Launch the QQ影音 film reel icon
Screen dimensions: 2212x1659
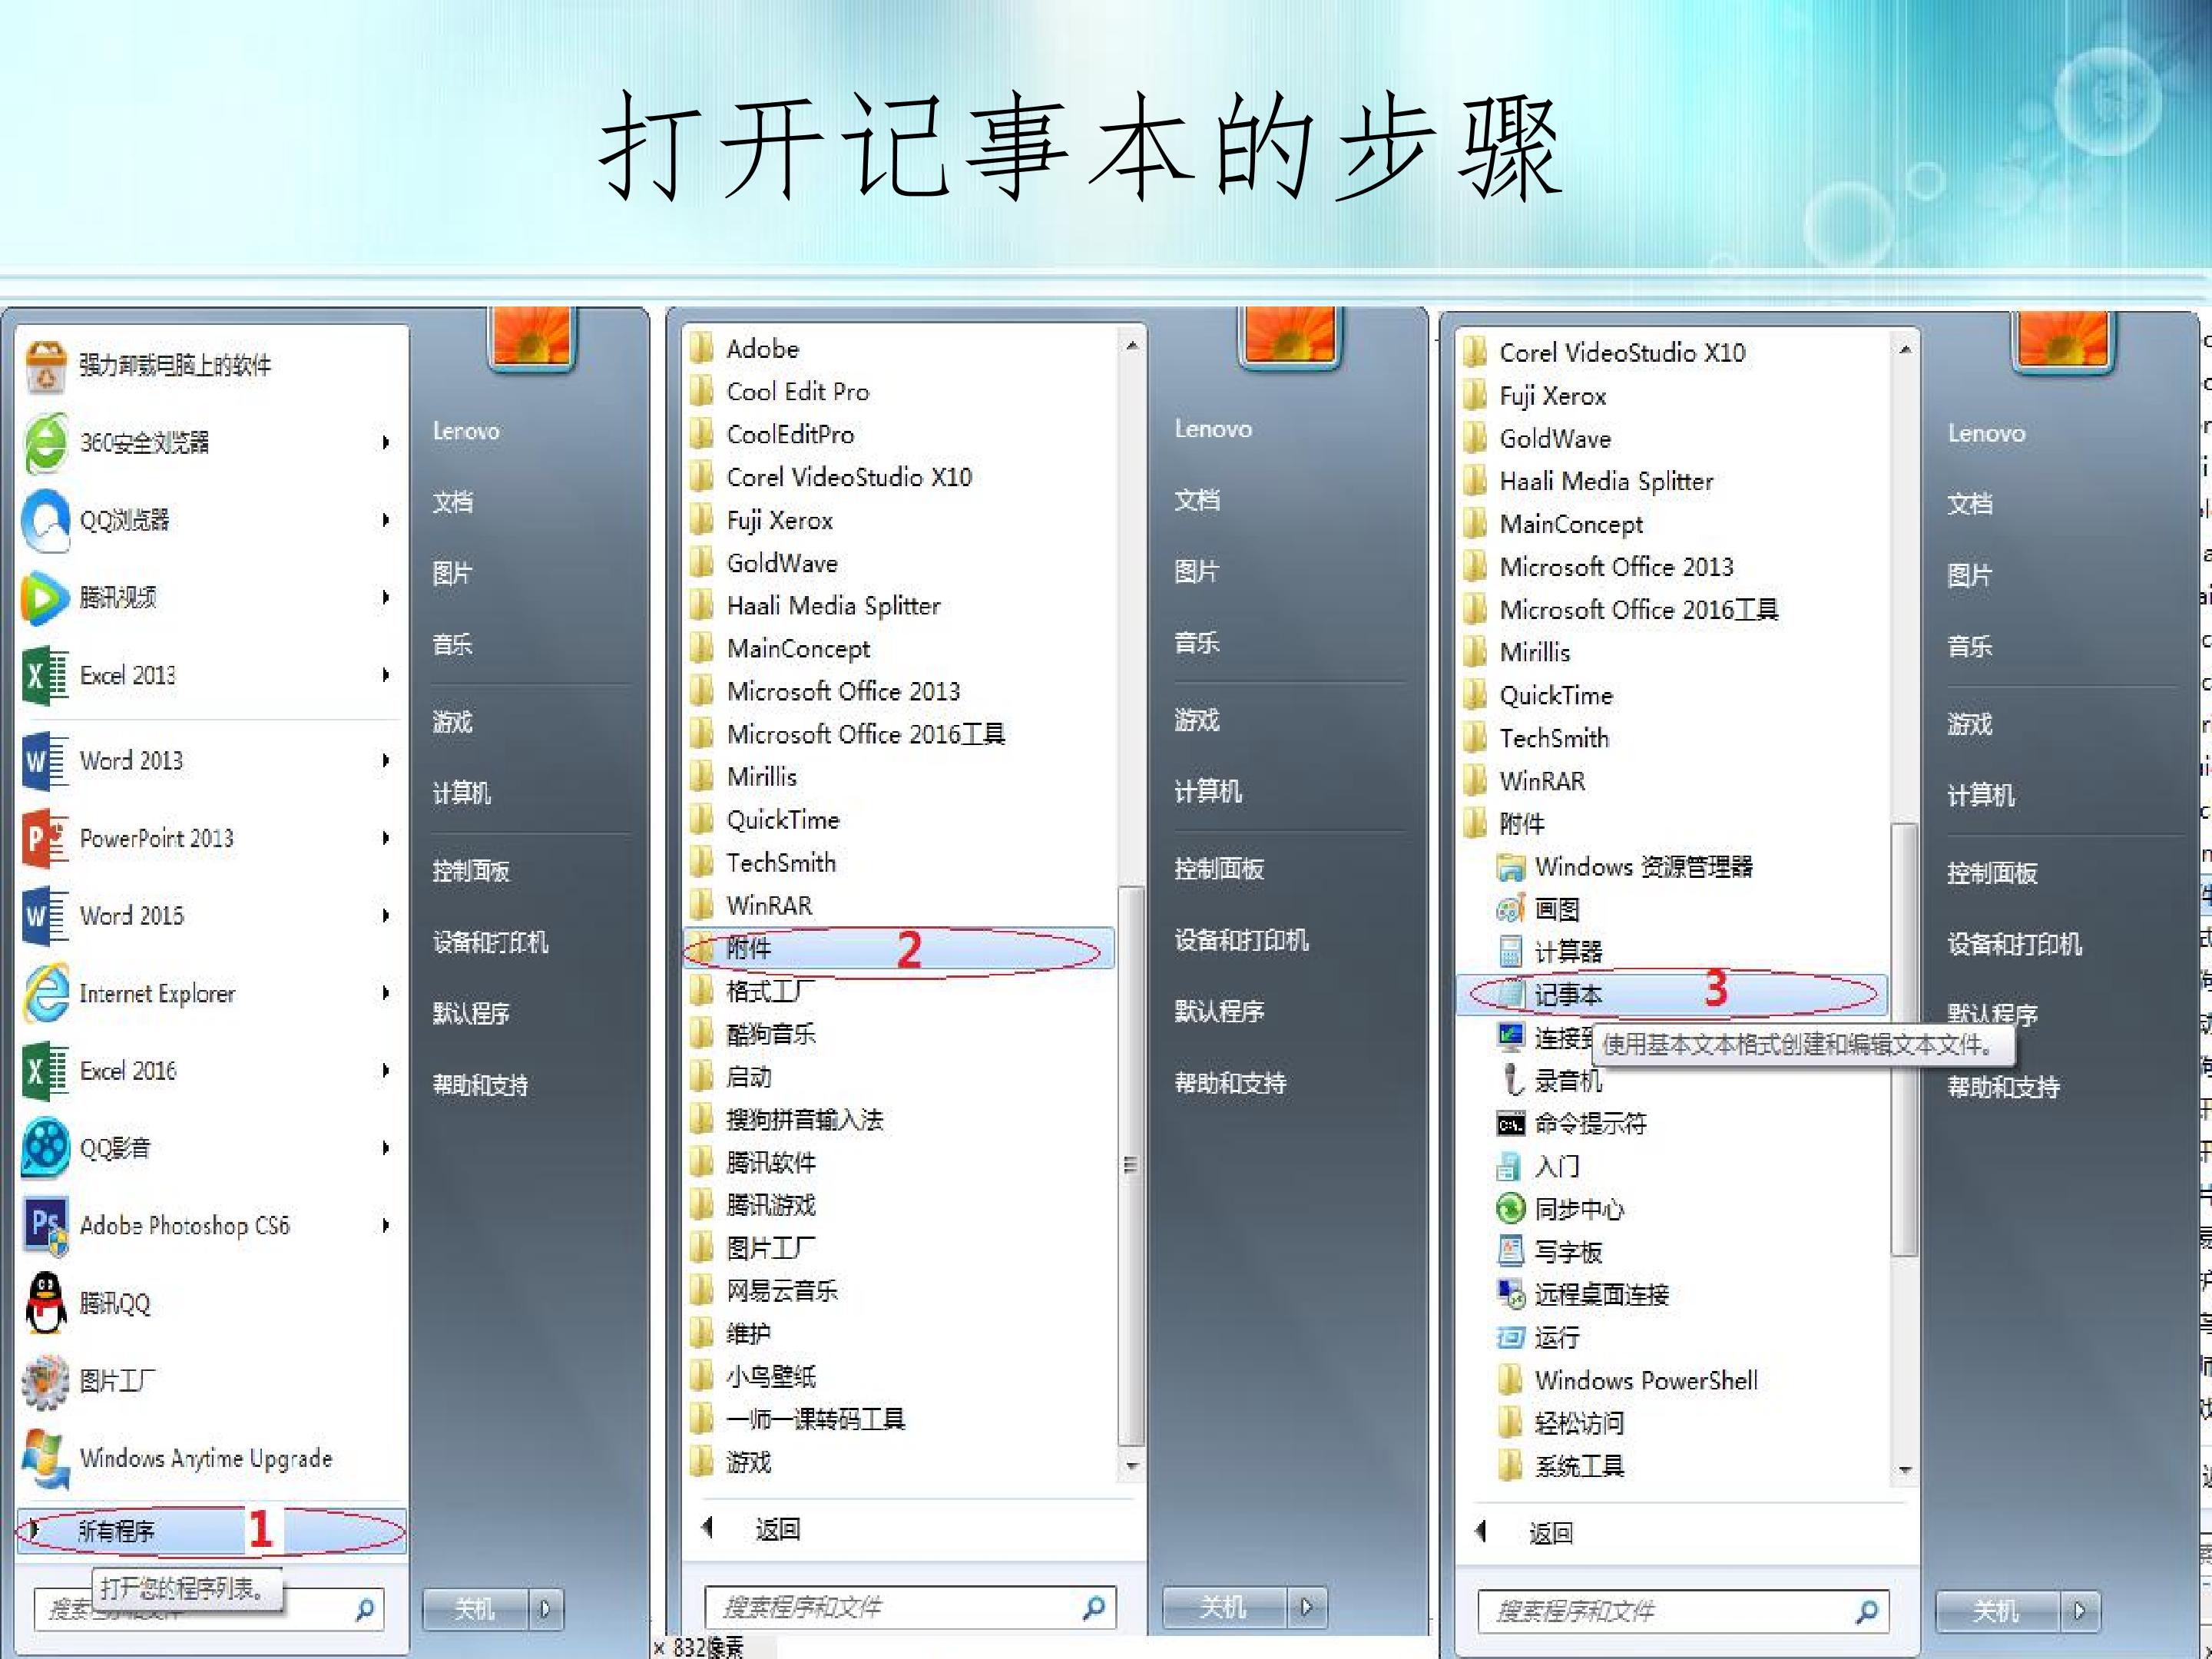pyautogui.click(x=46, y=1148)
